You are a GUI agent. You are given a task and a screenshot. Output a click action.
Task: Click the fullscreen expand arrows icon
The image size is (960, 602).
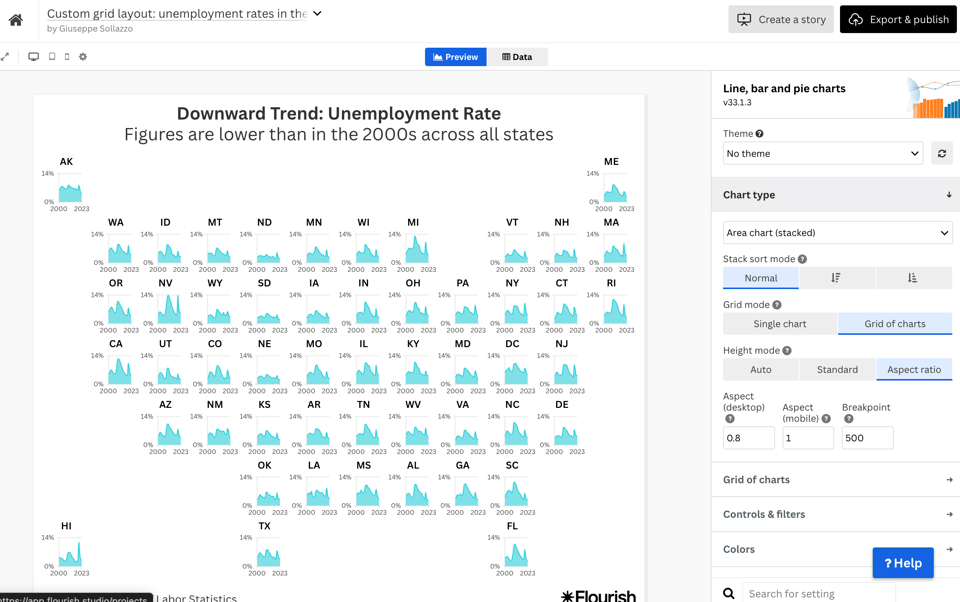point(6,57)
